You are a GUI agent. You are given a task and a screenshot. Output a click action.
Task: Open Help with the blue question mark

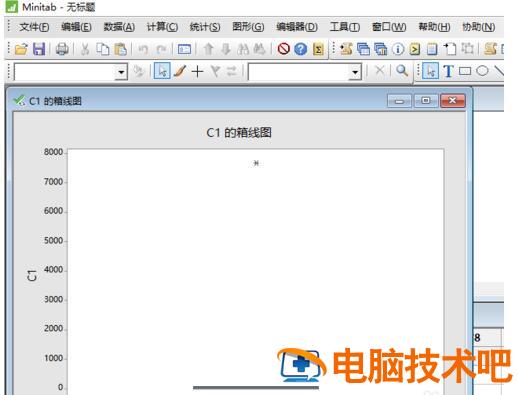301,49
